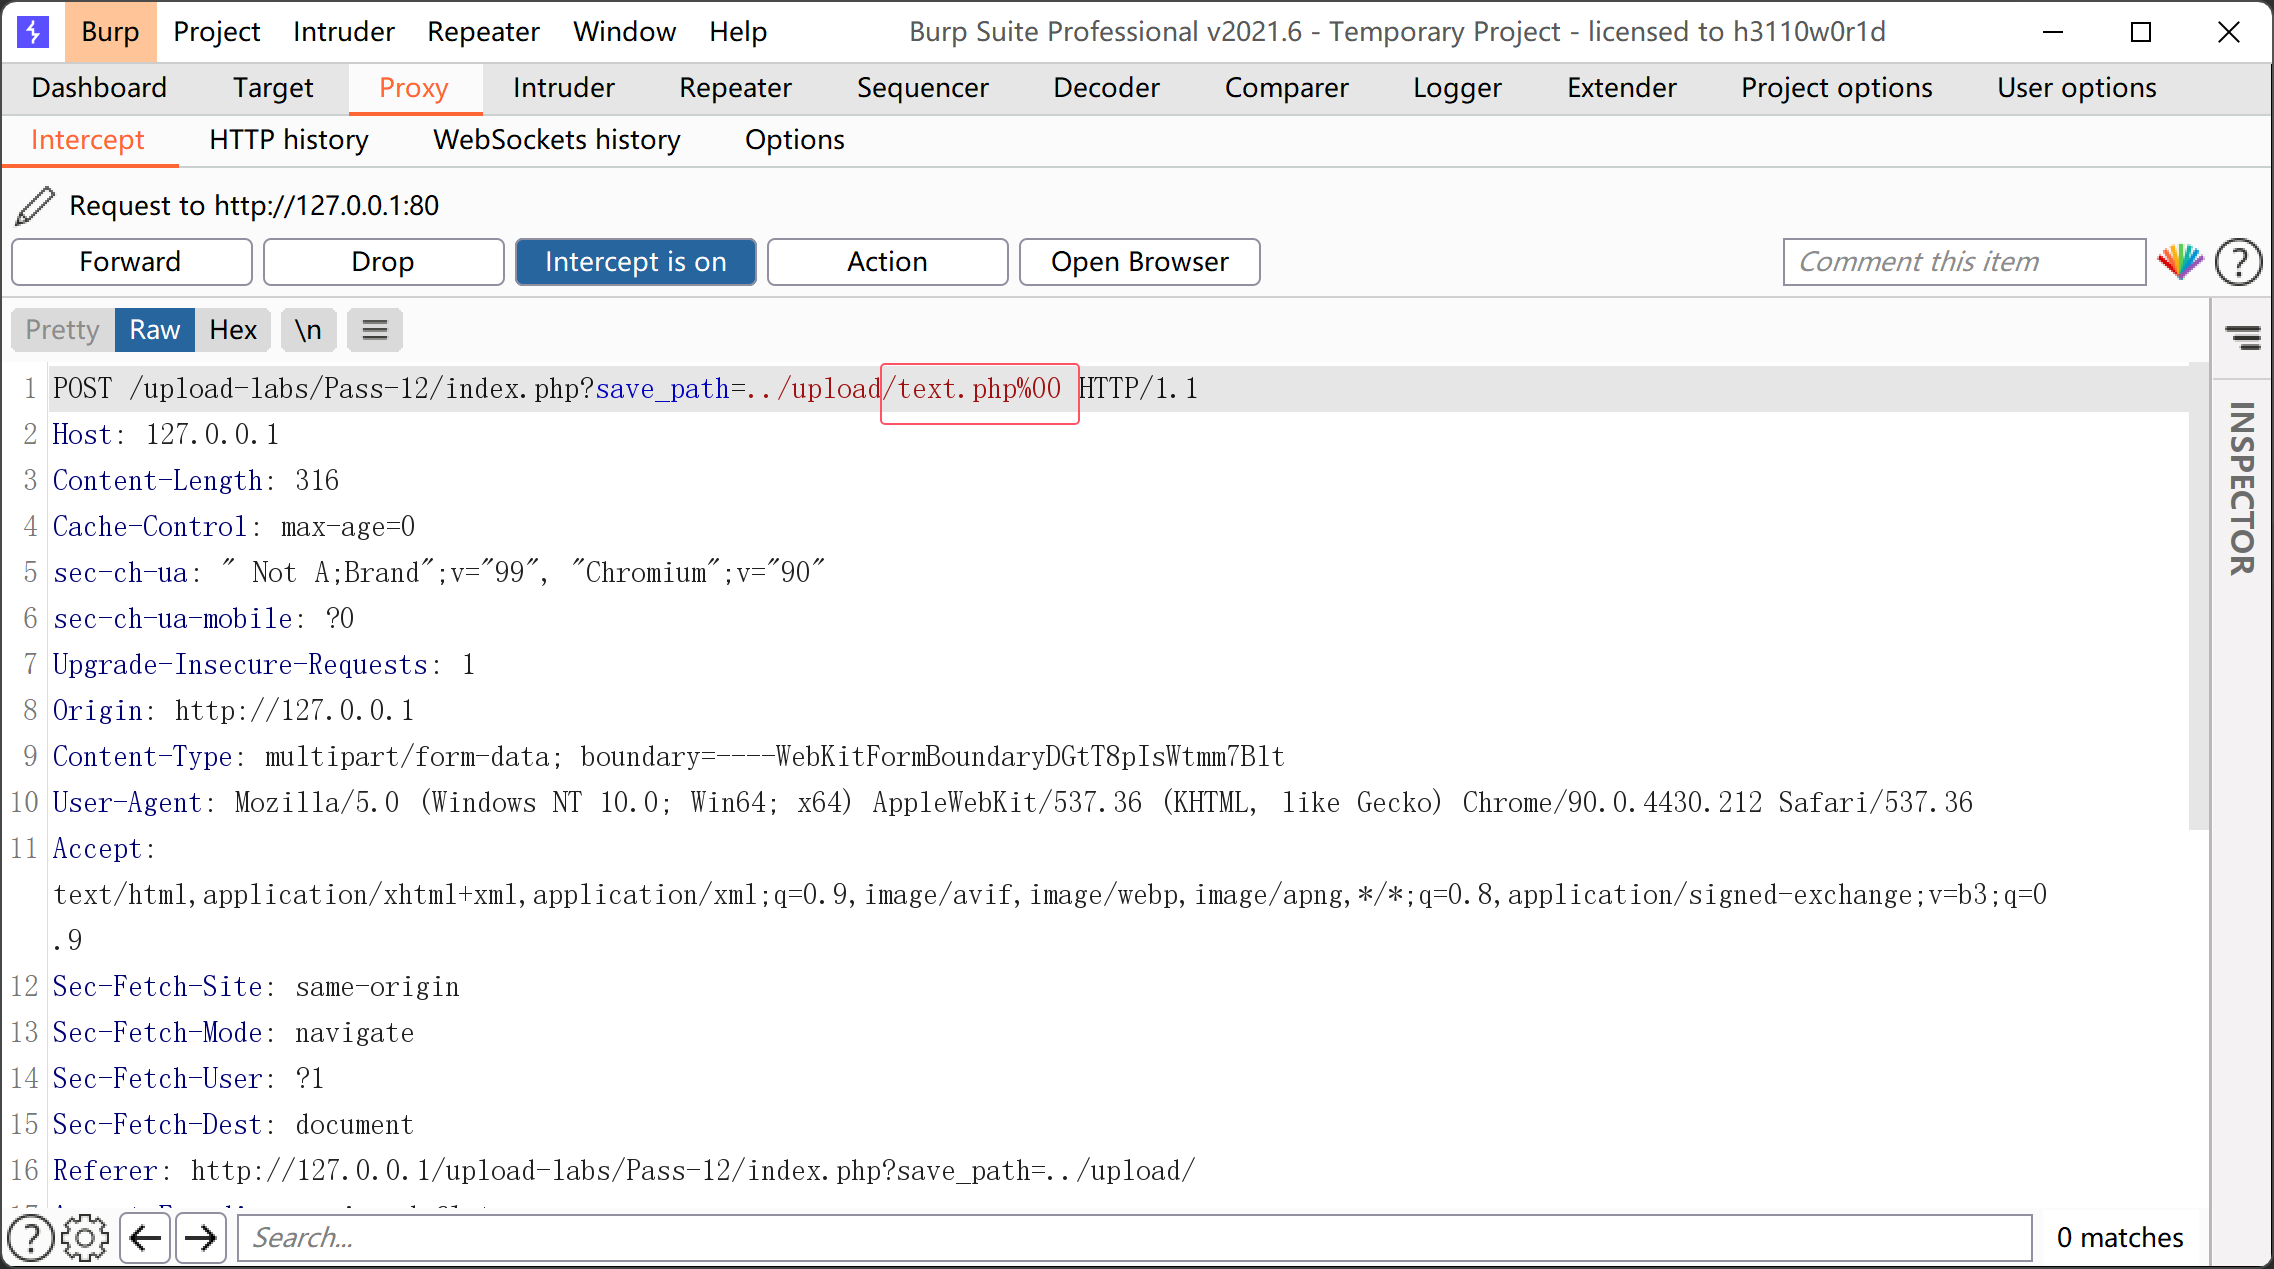Open the Burp menu
The image size is (2274, 1269).
(x=110, y=32)
